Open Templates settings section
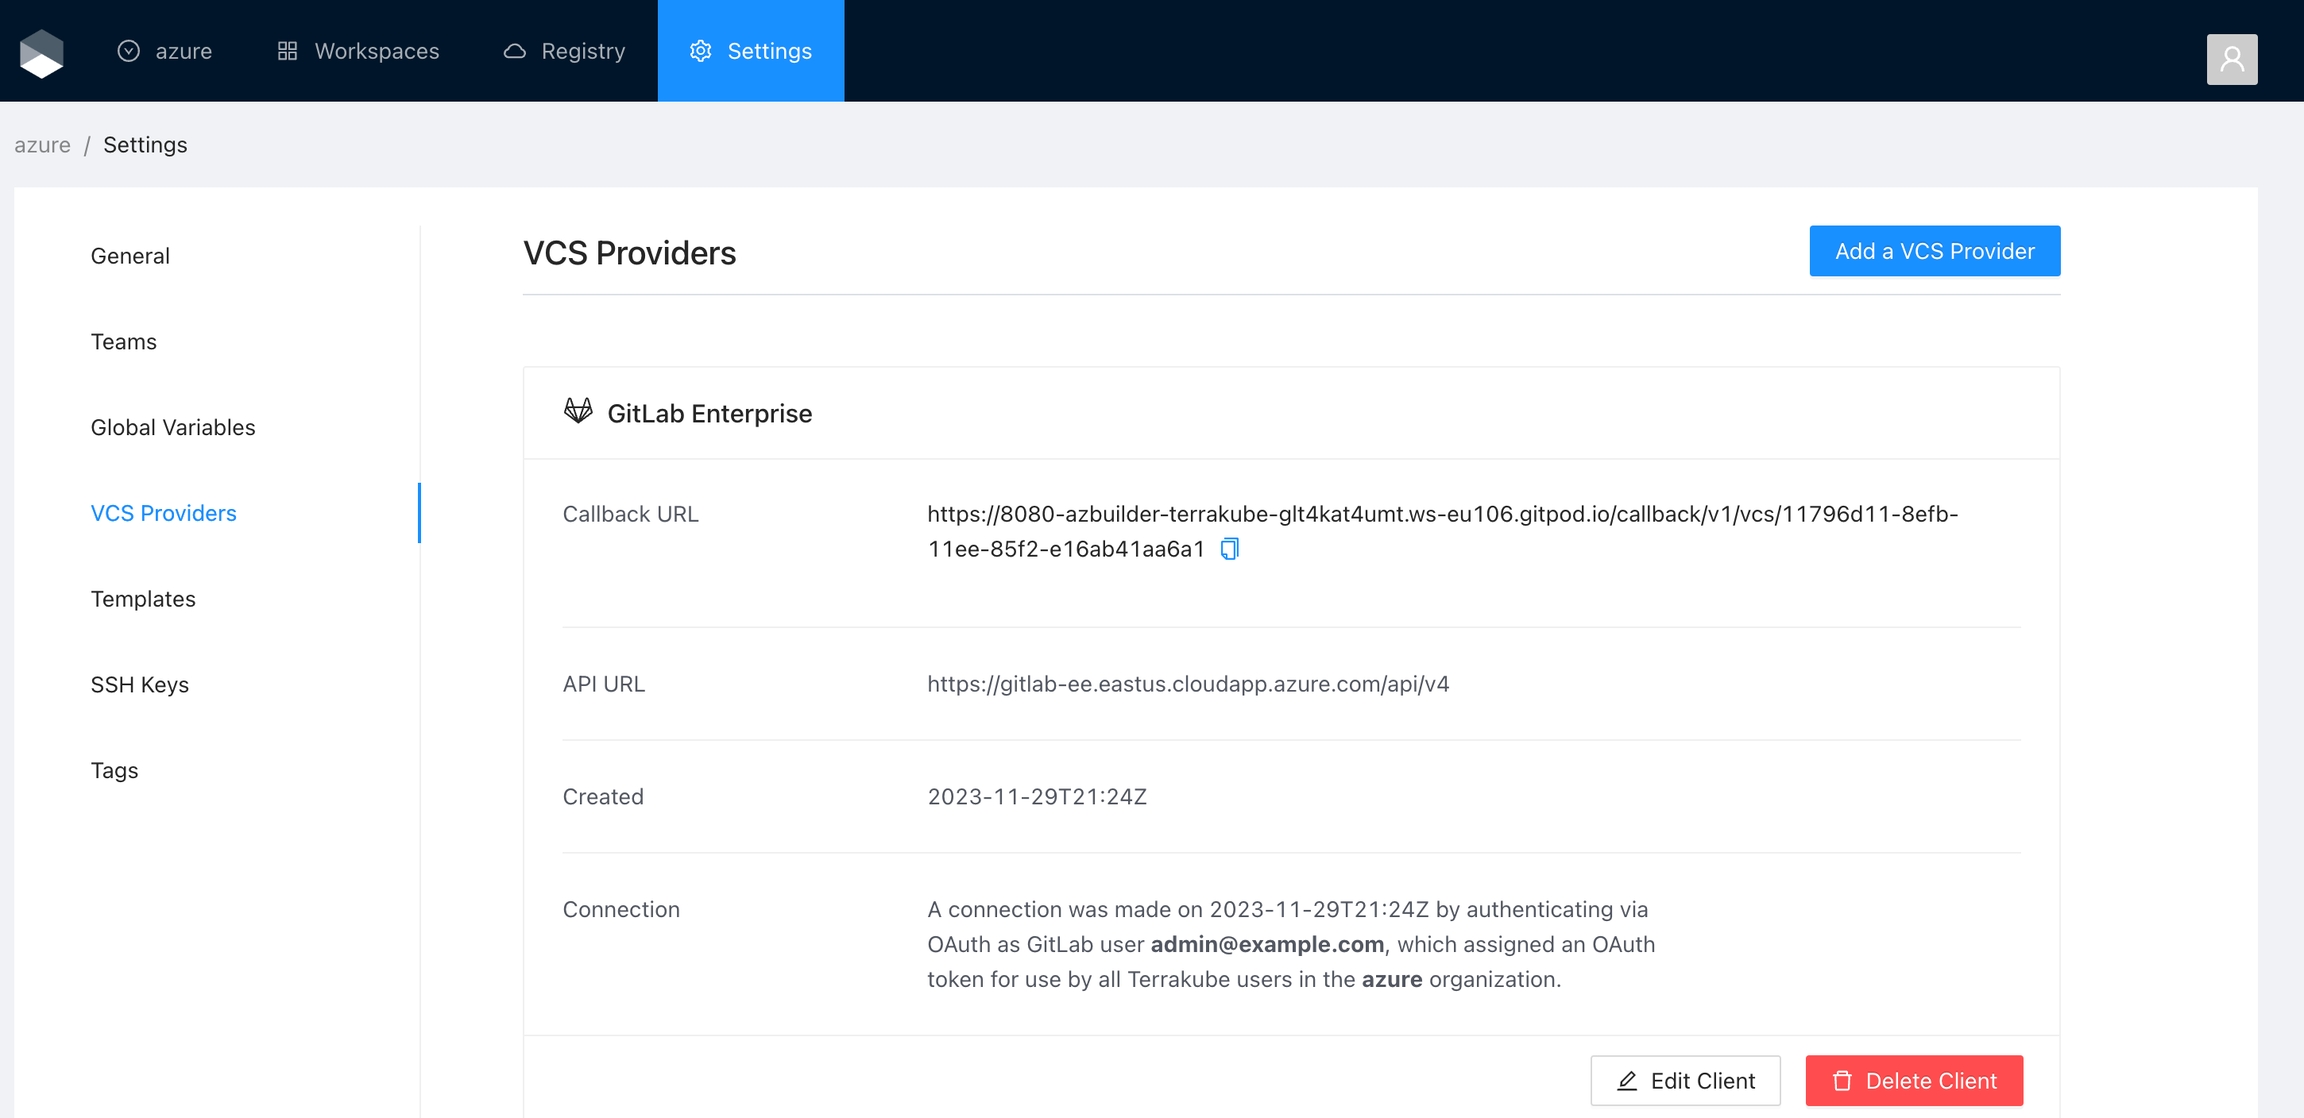This screenshot has width=2304, height=1118. click(x=143, y=599)
